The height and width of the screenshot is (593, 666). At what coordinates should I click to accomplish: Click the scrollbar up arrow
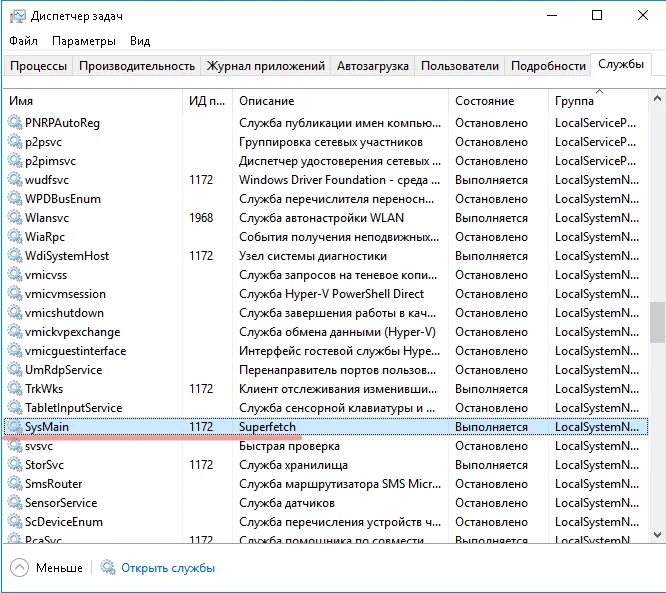657,99
